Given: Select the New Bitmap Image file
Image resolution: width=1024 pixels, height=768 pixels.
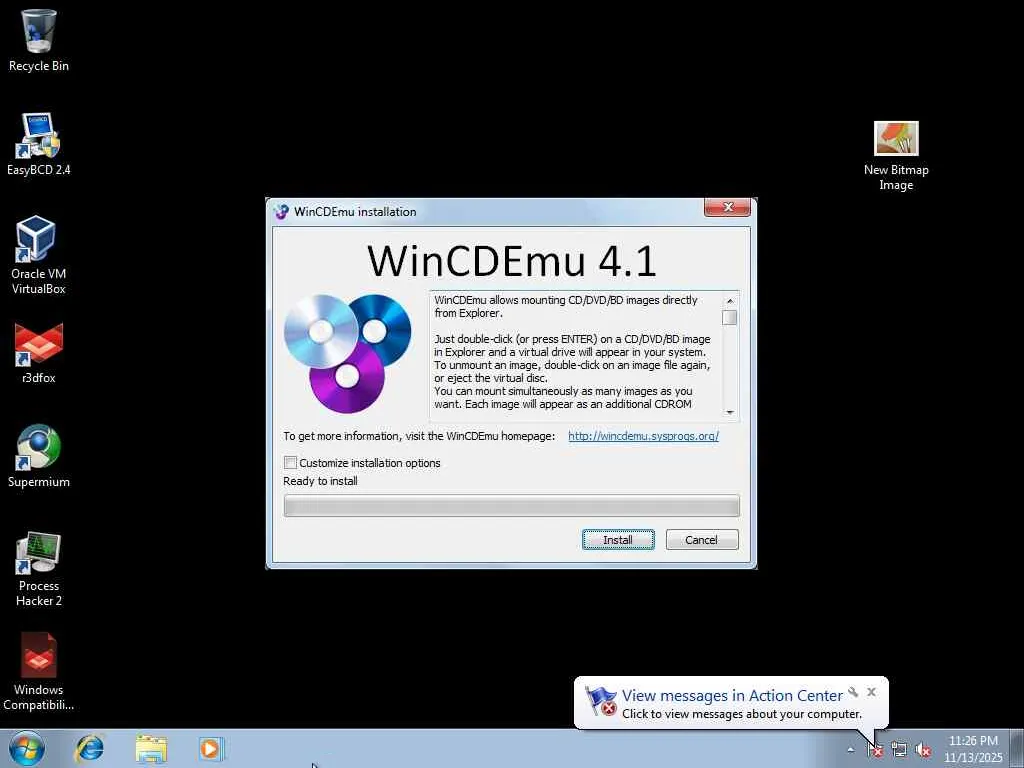Looking at the screenshot, I should (x=896, y=156).
